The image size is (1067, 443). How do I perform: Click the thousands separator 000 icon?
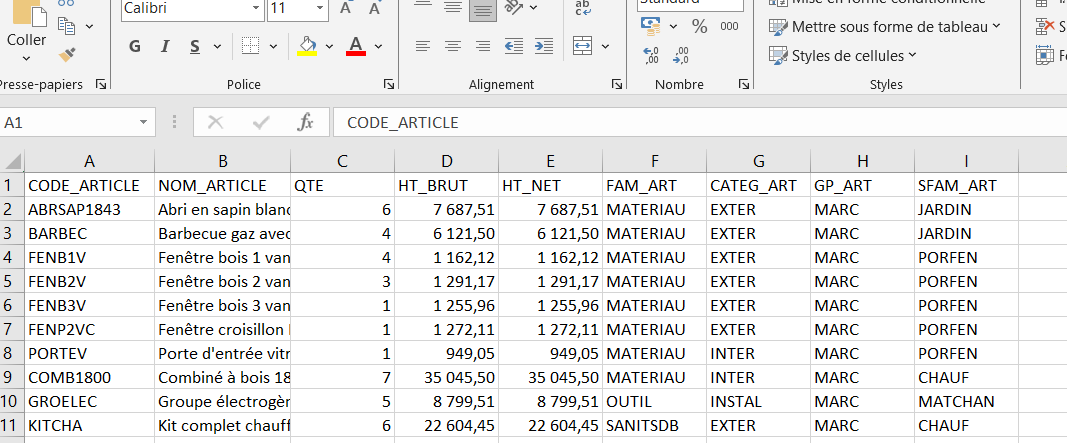(x=729, y=26)
